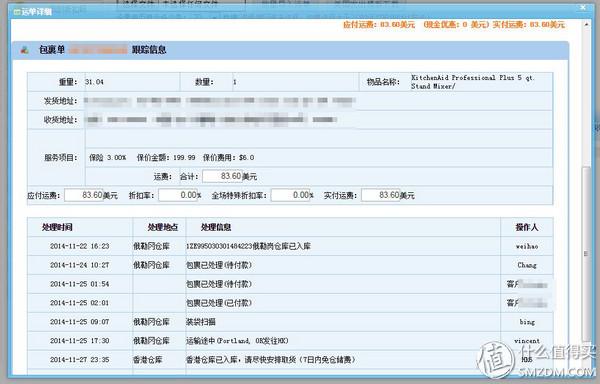Click the 实付运费 83.60 field
The width and height of the screenshot is (600, 384).
381,195
